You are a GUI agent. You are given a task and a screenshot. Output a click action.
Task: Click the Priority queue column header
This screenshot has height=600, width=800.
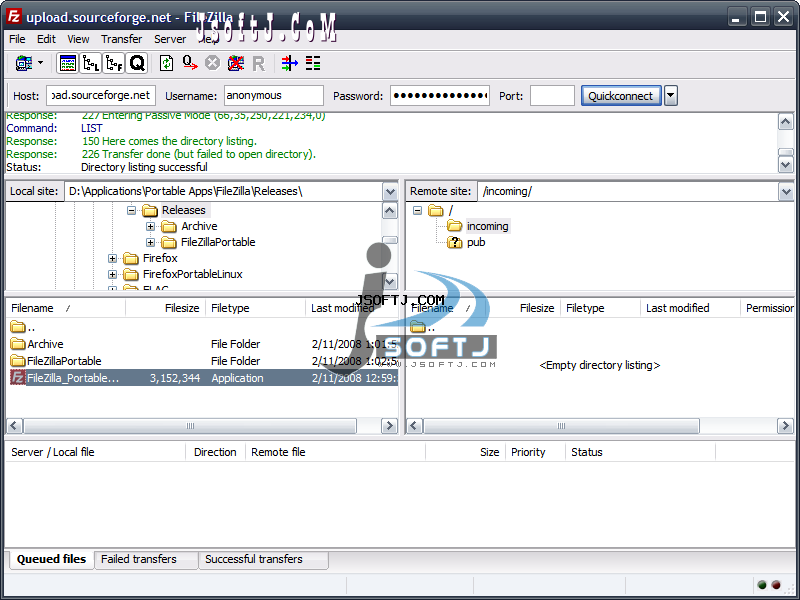(x=535, y=453)
